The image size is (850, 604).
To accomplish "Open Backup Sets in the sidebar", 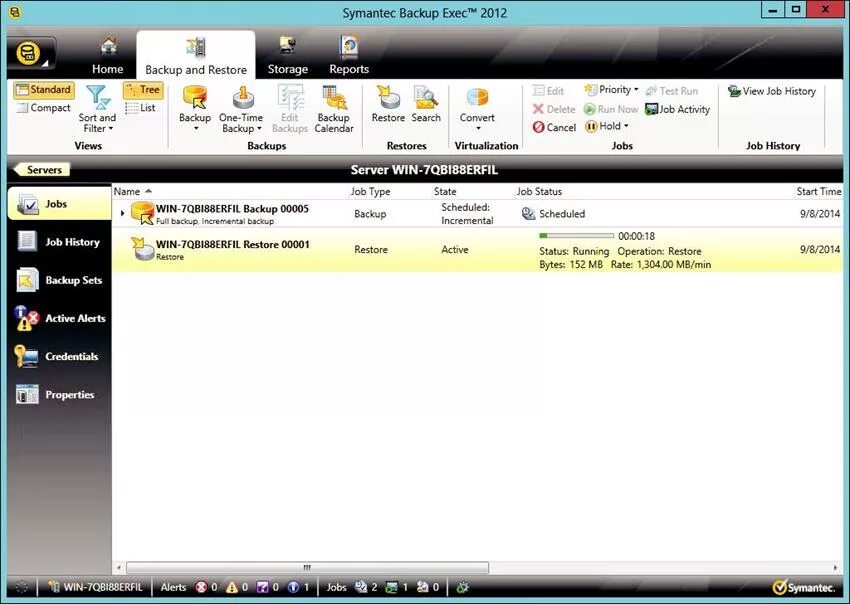I will [59, 280].
